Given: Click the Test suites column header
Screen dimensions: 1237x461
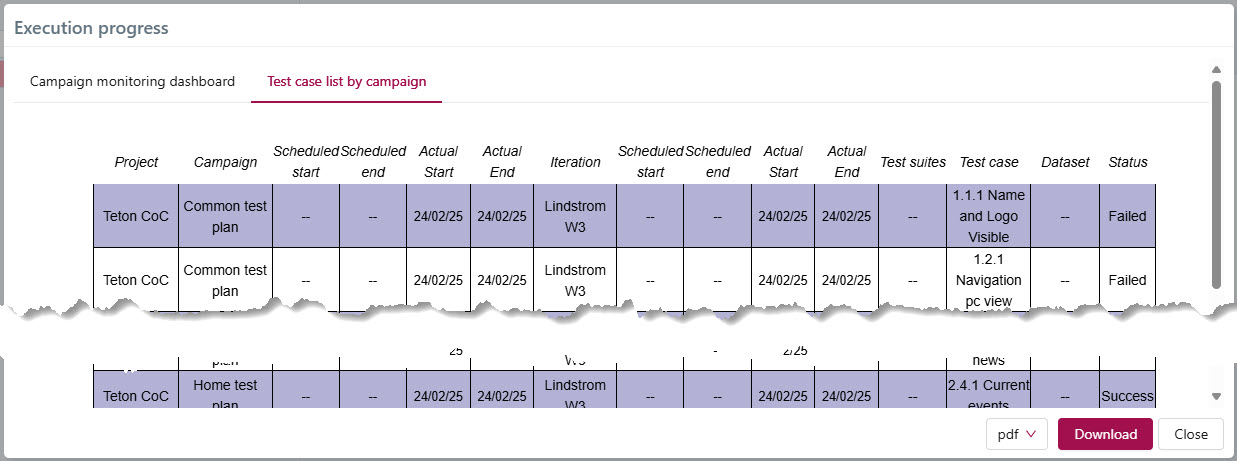Looking at the screenshot, I should point(912,162).
